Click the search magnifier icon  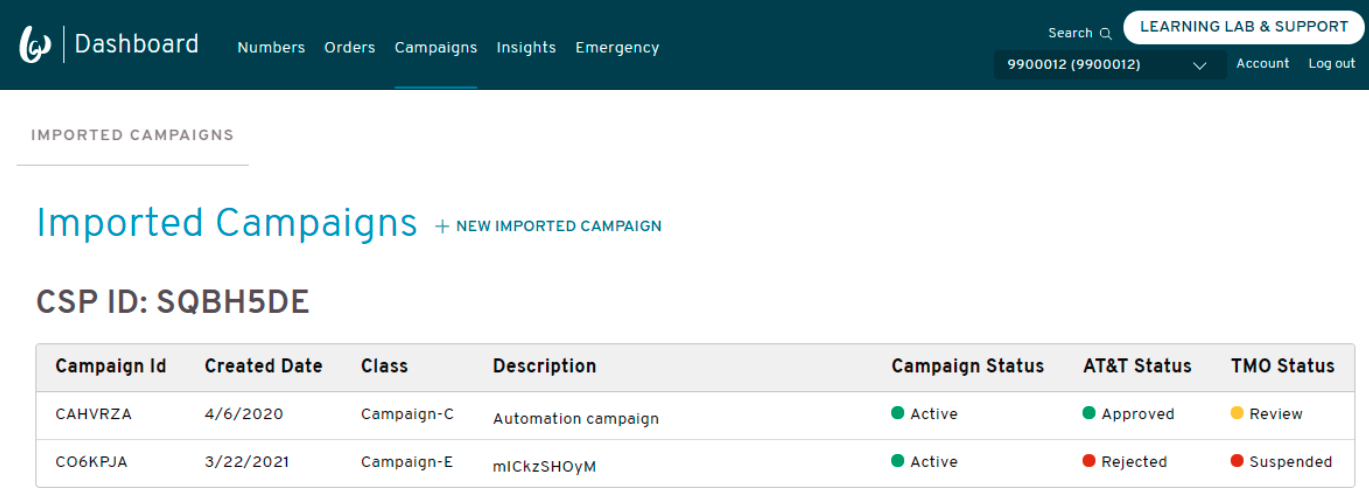click(1105, 33)
